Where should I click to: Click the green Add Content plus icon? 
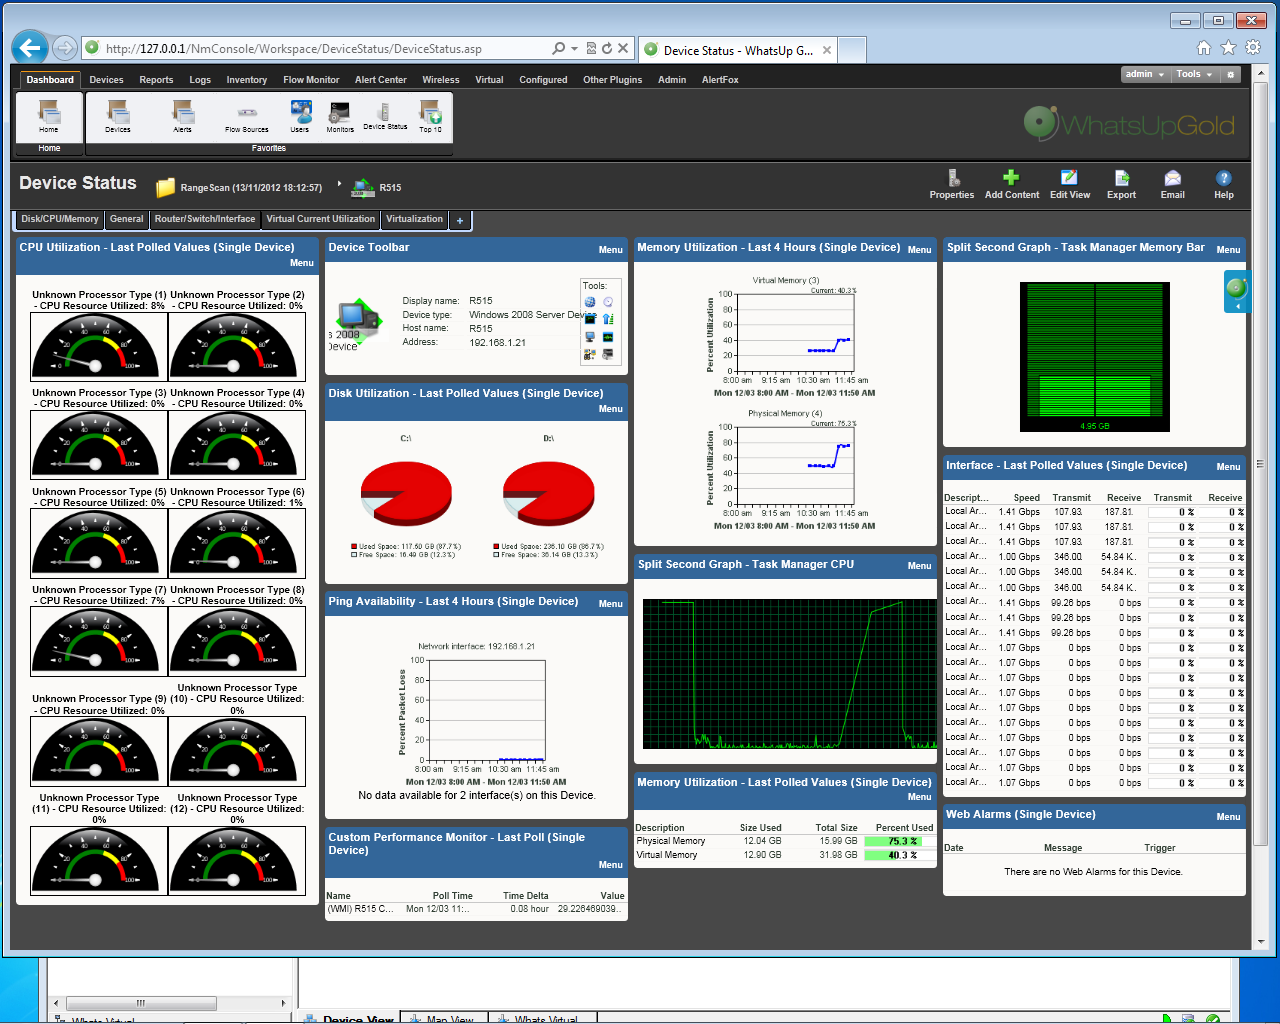(1011, 177)
